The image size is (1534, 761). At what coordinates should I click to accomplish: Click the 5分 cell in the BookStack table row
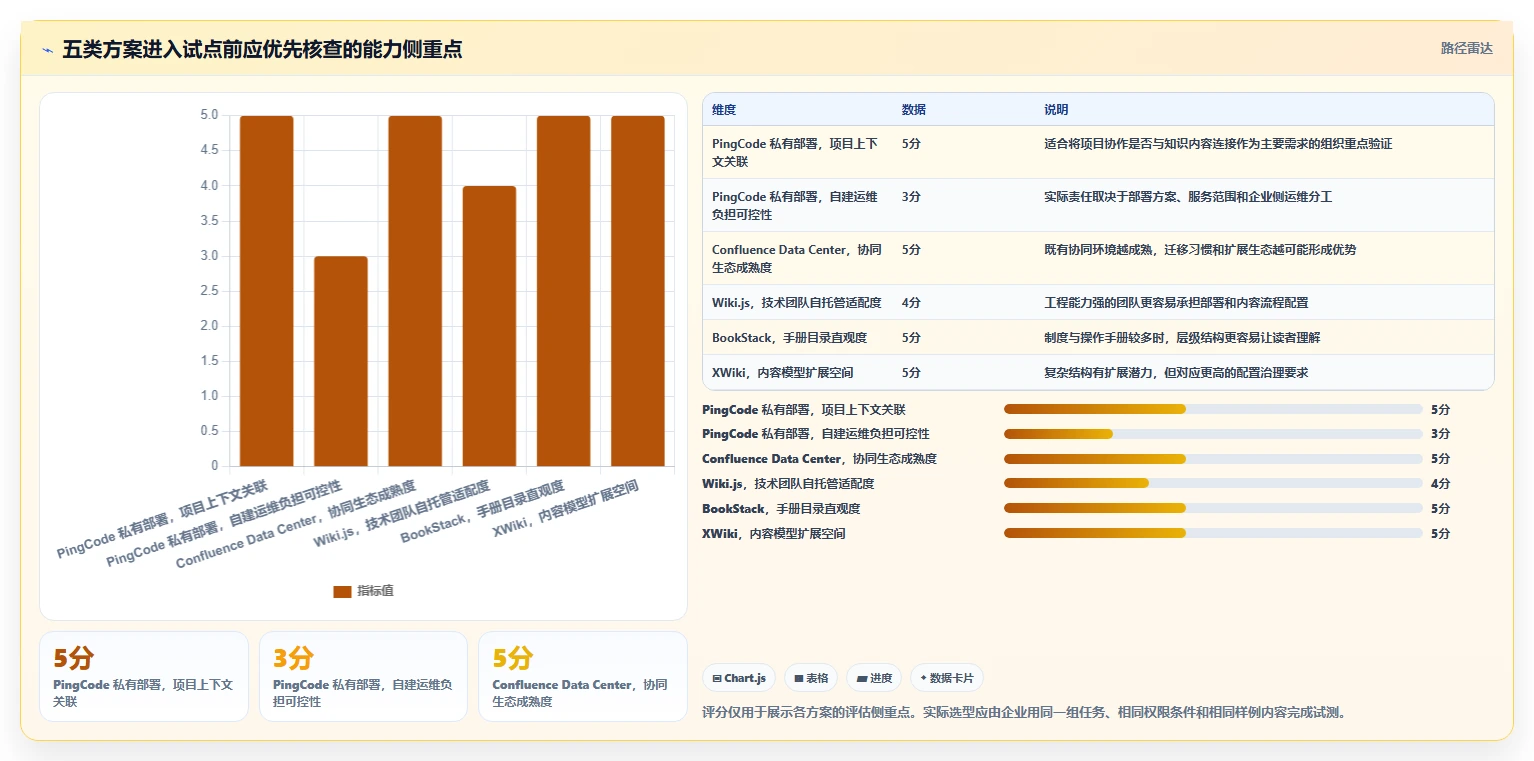[911, 337]
